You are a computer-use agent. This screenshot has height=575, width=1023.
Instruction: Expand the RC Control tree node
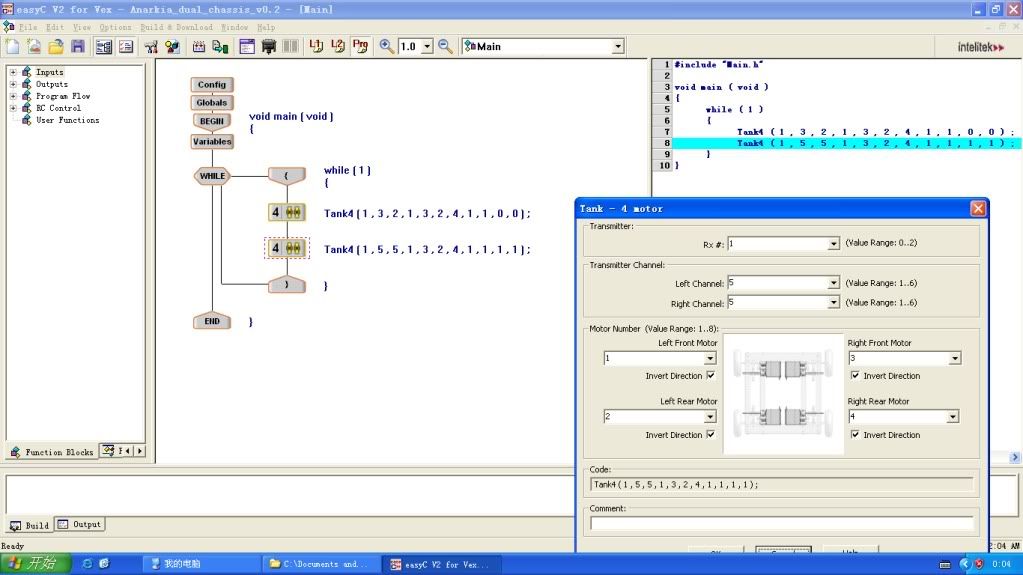(13, 108)
